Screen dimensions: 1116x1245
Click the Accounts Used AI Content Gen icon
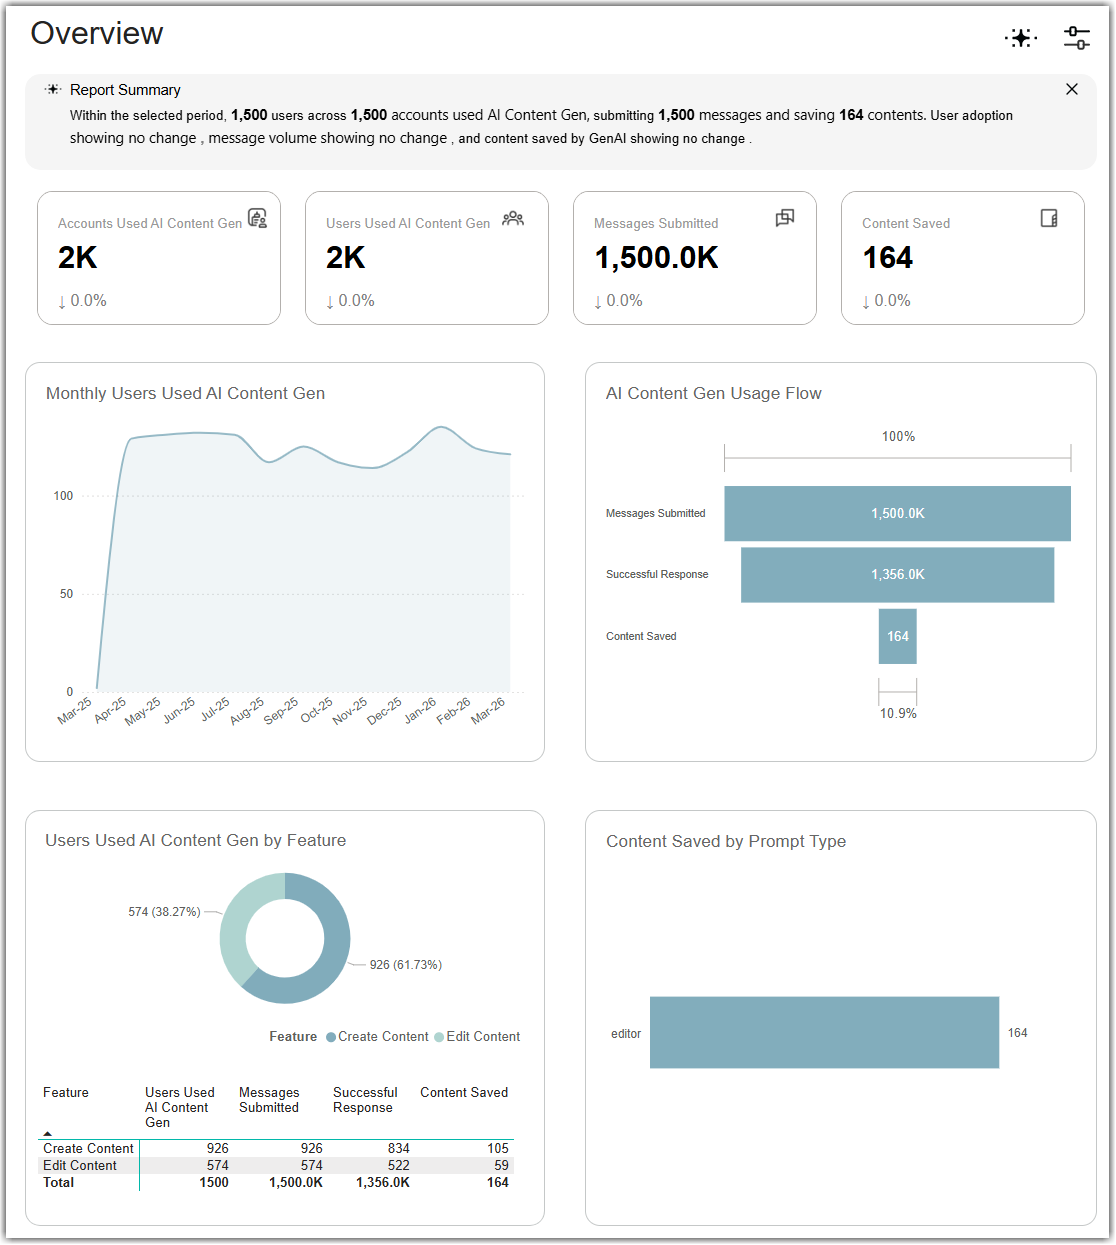257,218
